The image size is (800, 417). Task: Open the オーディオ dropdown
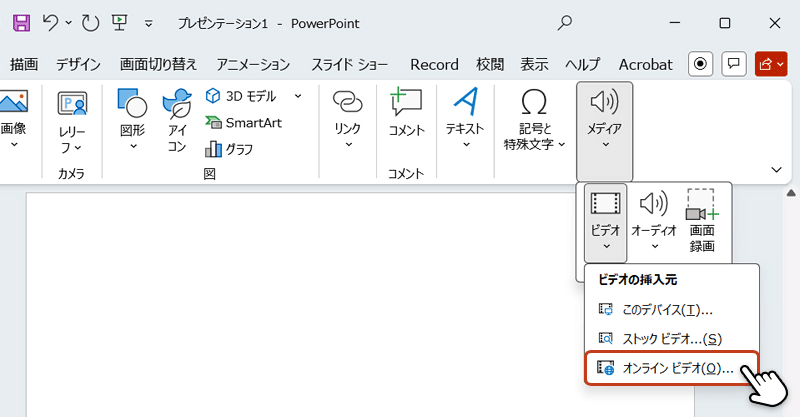[654, 222]
